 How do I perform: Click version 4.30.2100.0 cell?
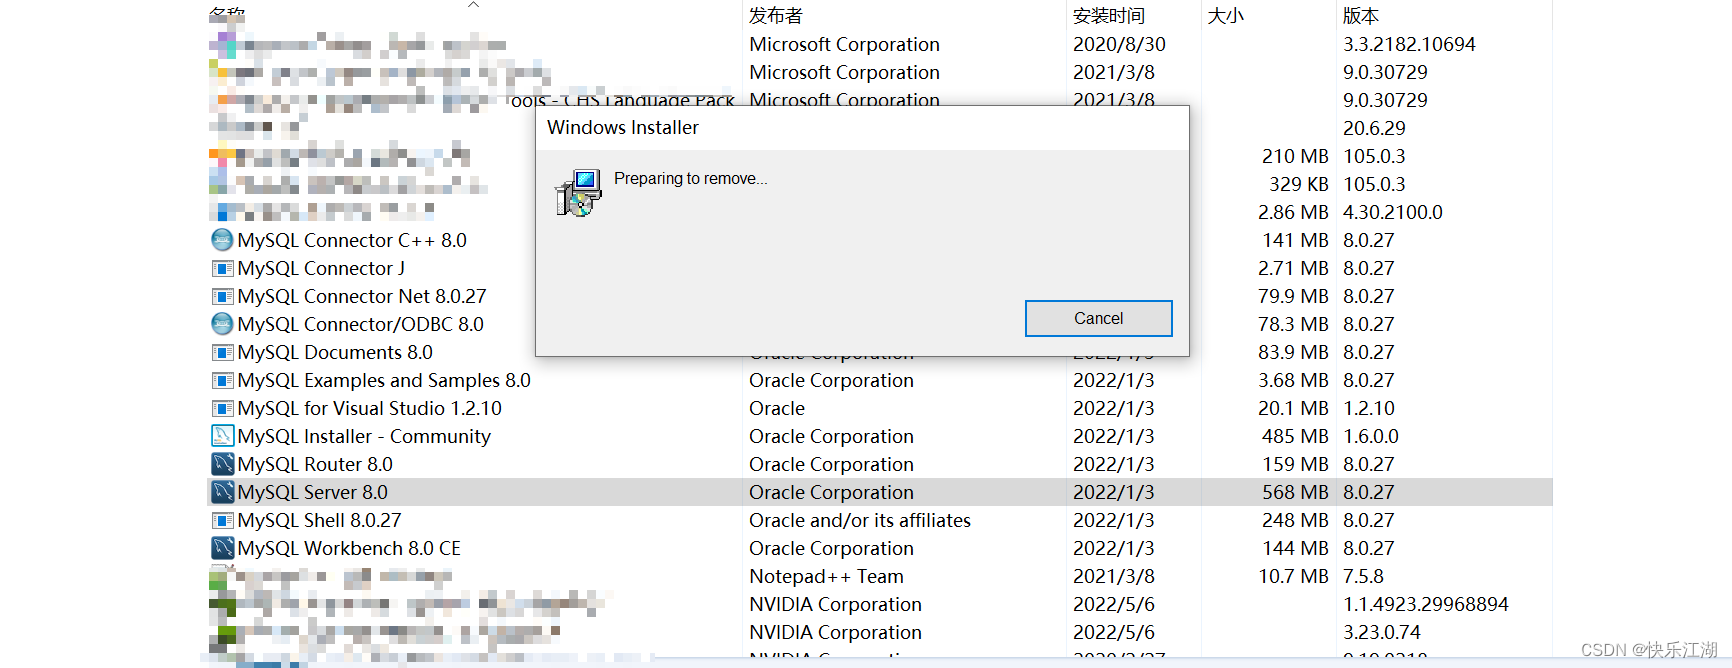(x=1393, y=212)
